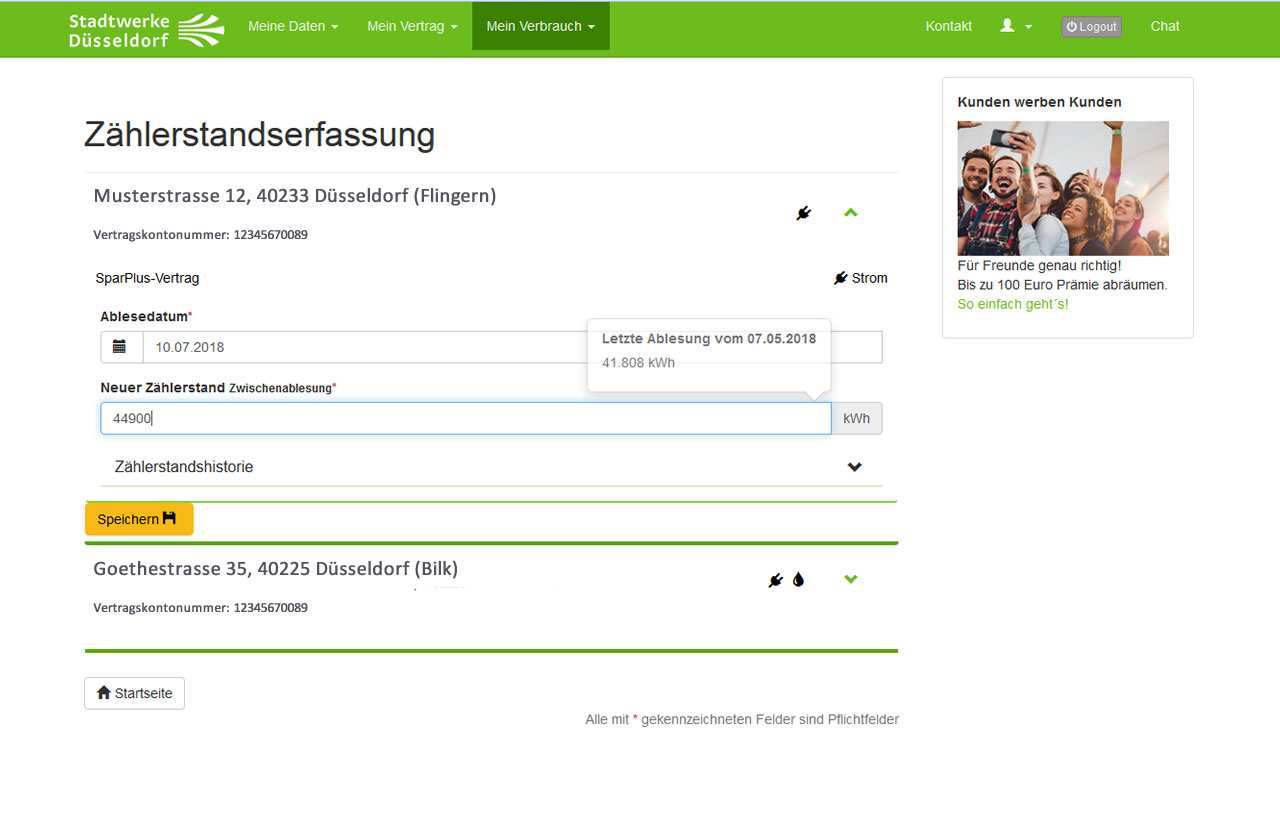Click the Logout button
The height and width of the screenshot is (815, 1280).
tap(1091, 27)
